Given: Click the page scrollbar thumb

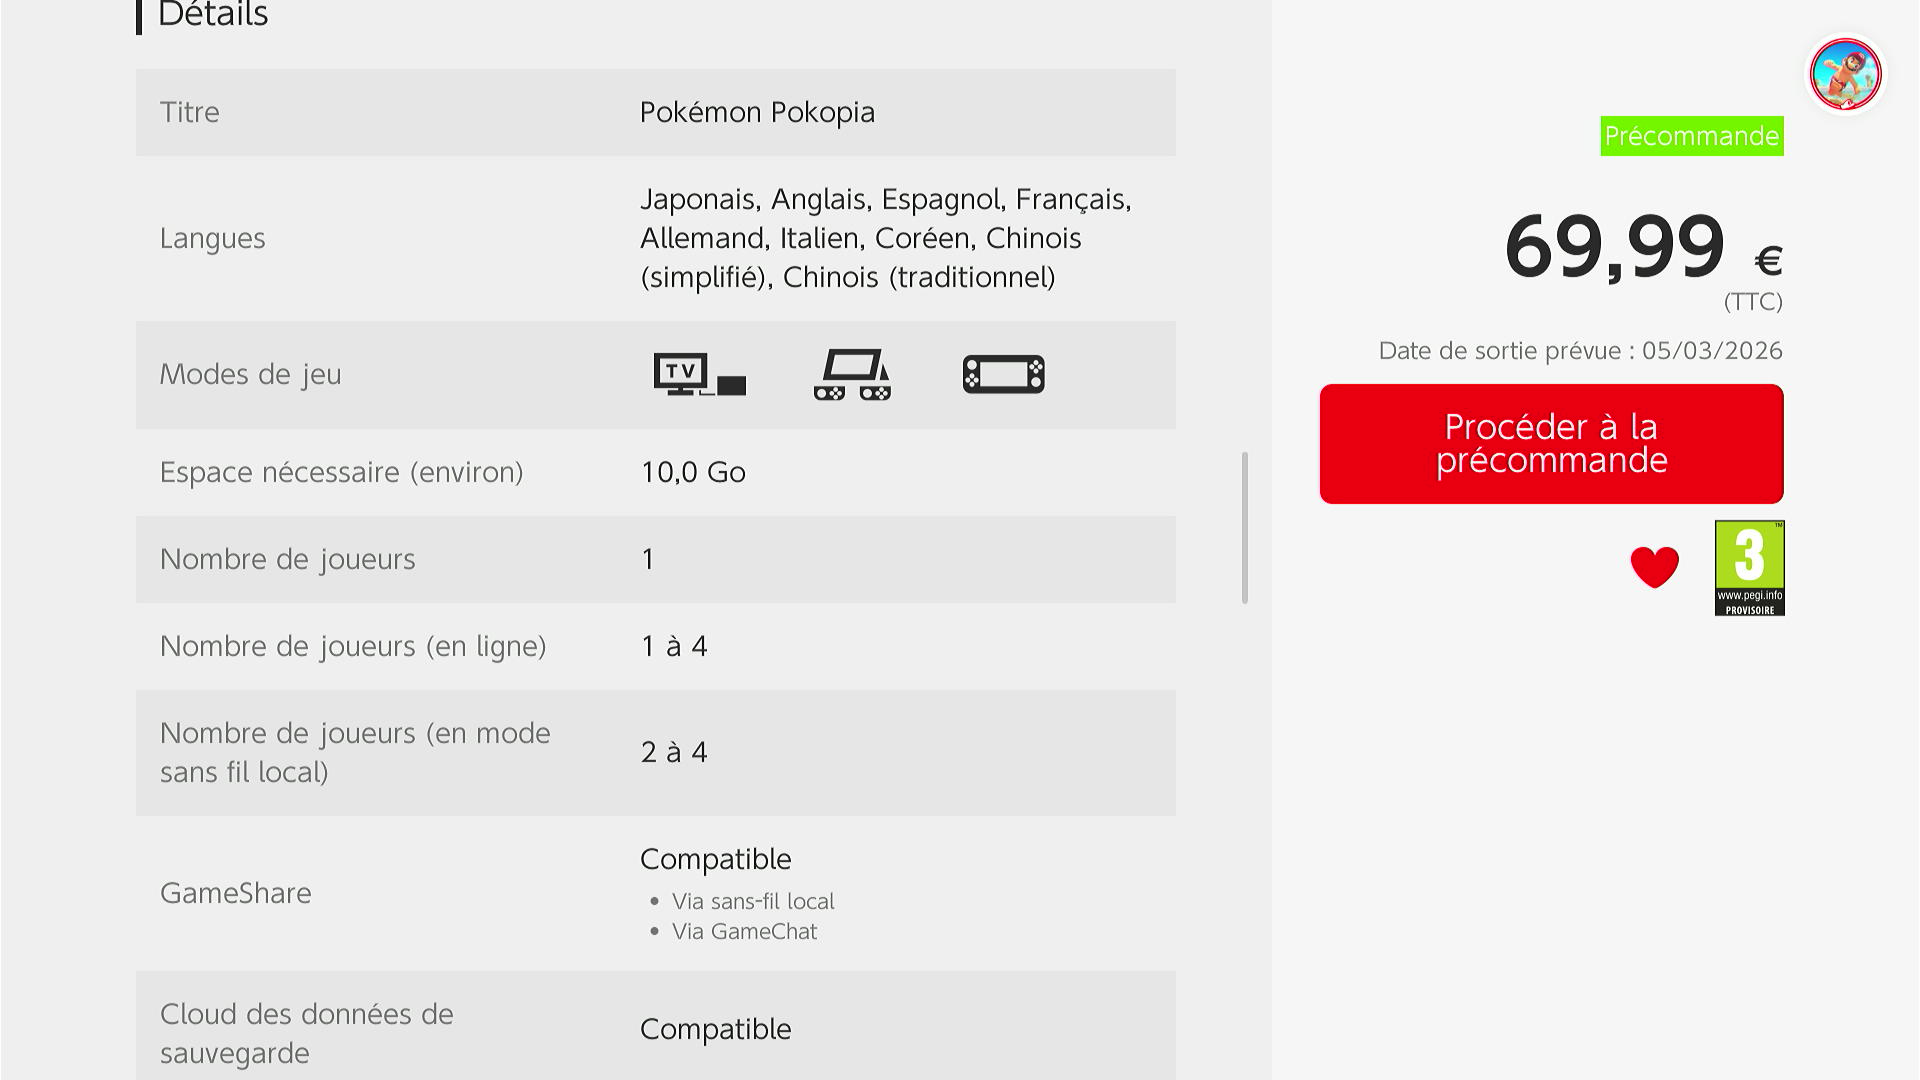Looking at the screenshot, I should click(1245, 527).
